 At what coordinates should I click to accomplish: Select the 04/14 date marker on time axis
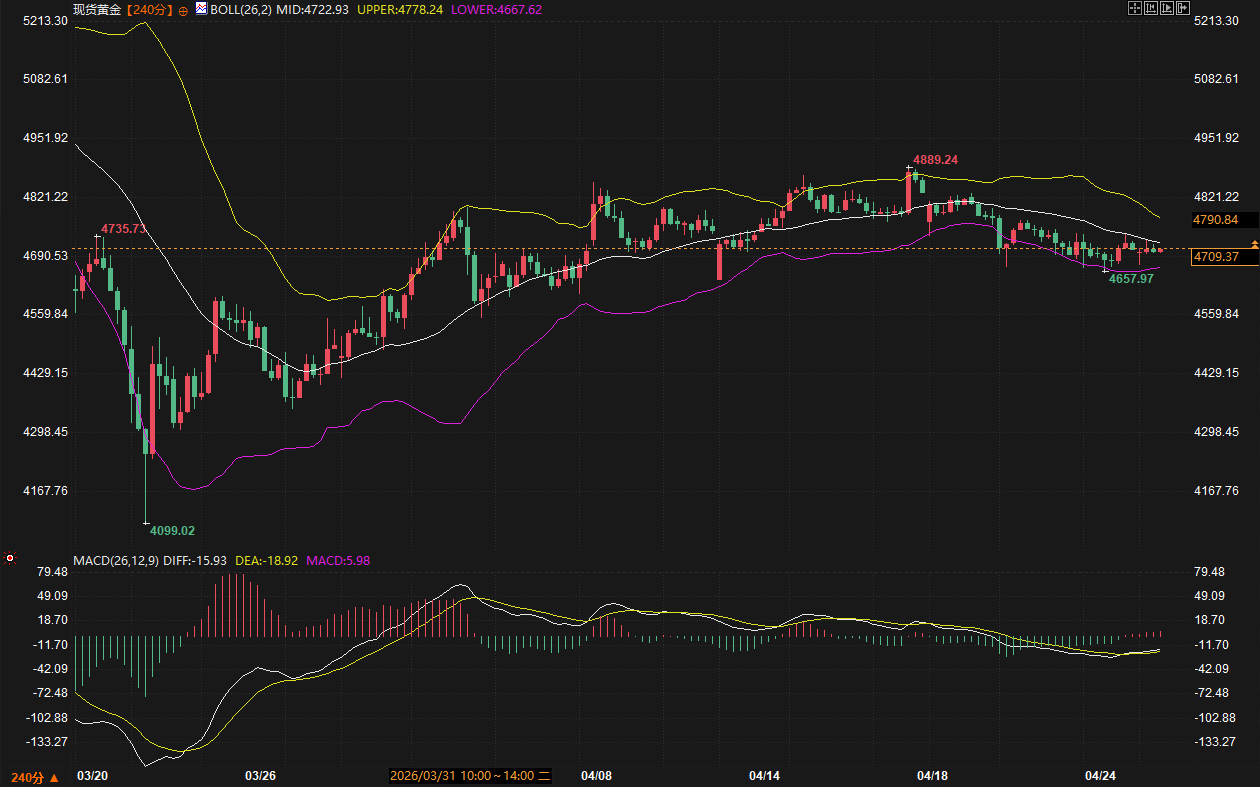764,775
